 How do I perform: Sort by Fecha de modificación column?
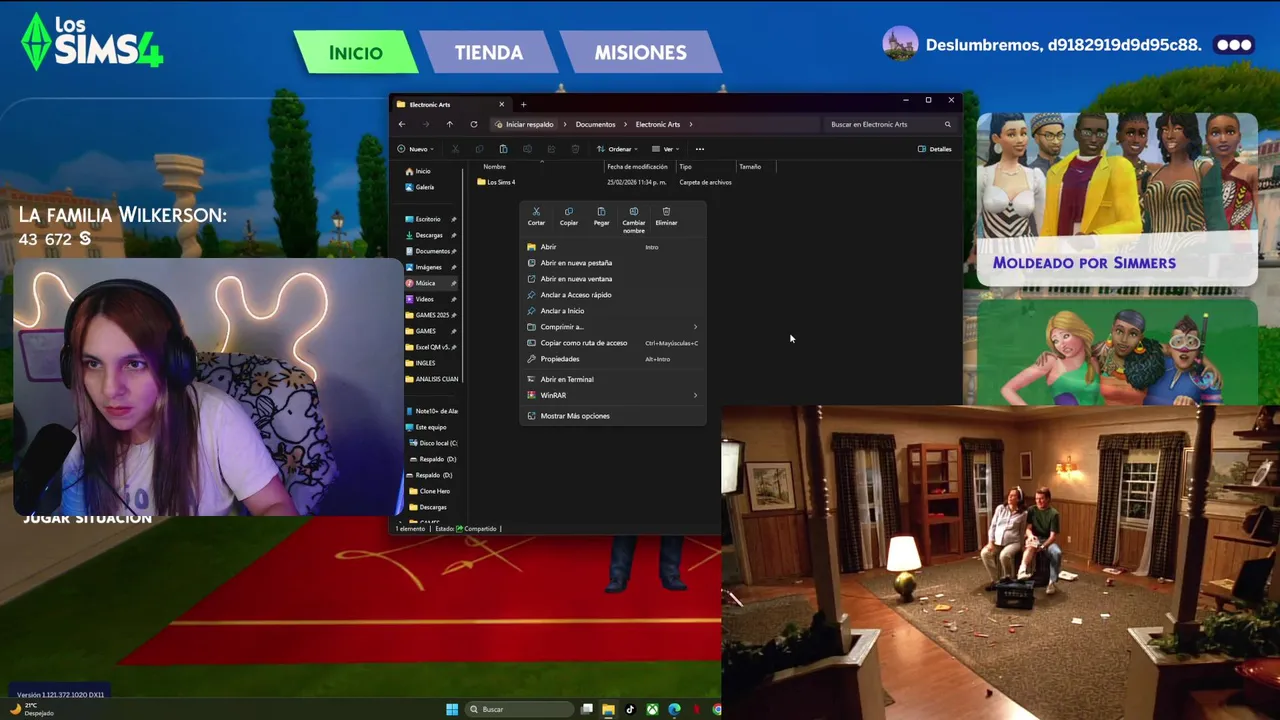pos(637,167)
